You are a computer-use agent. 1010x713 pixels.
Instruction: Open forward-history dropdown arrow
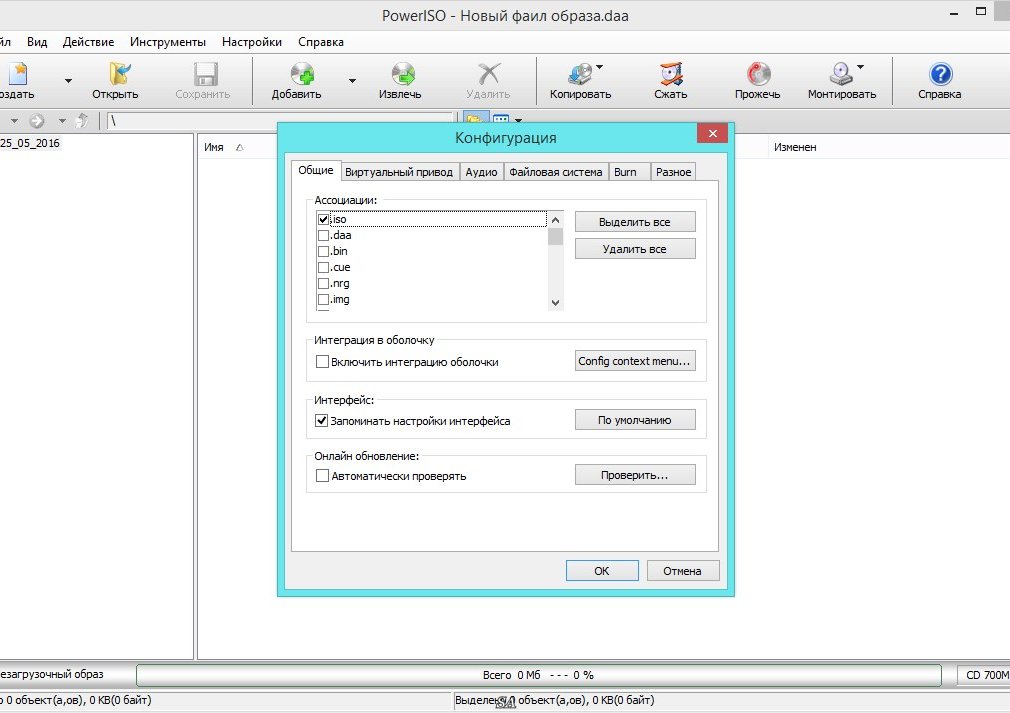click(x=62, y=120)
